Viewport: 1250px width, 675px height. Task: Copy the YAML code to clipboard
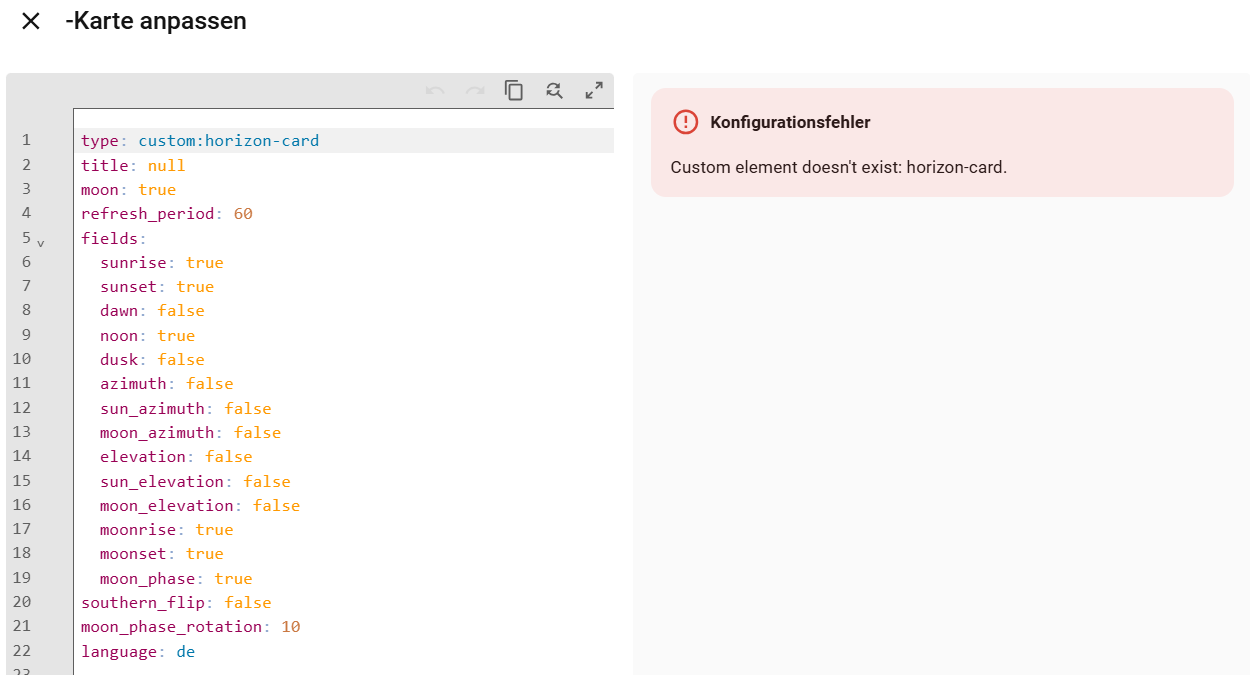click(x=514, y=91)
